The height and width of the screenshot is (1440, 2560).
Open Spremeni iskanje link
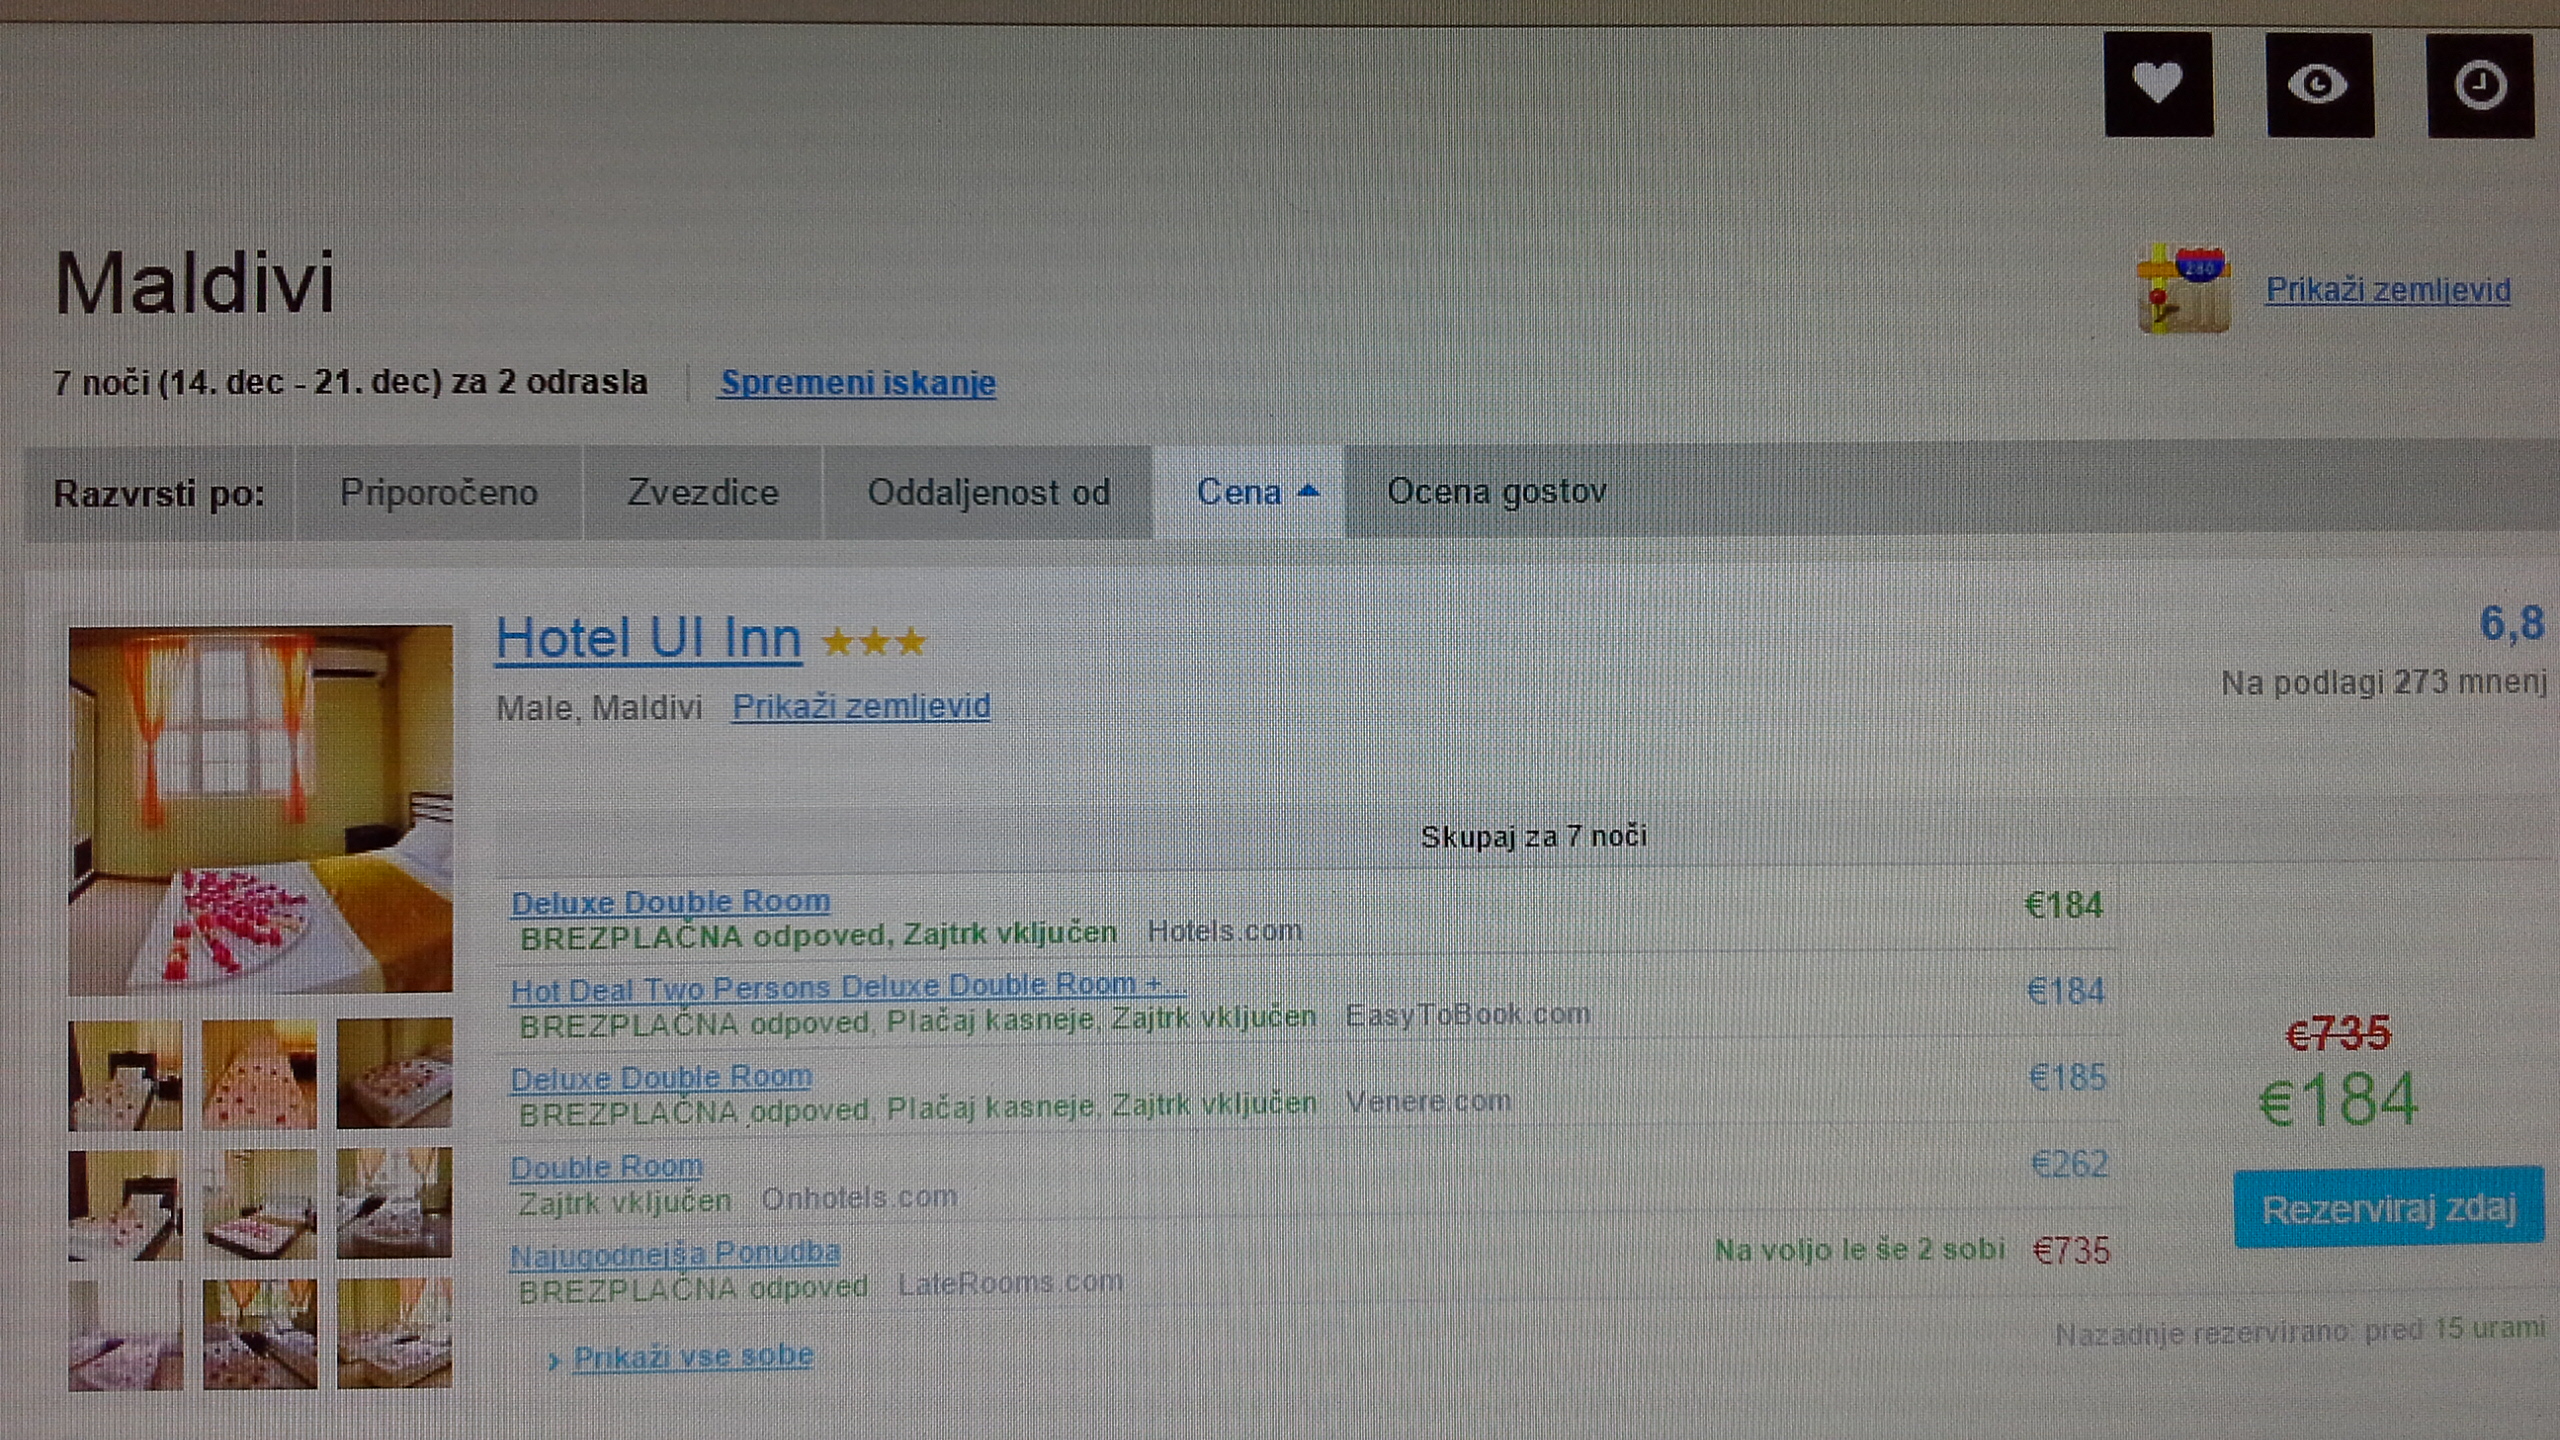857,383
